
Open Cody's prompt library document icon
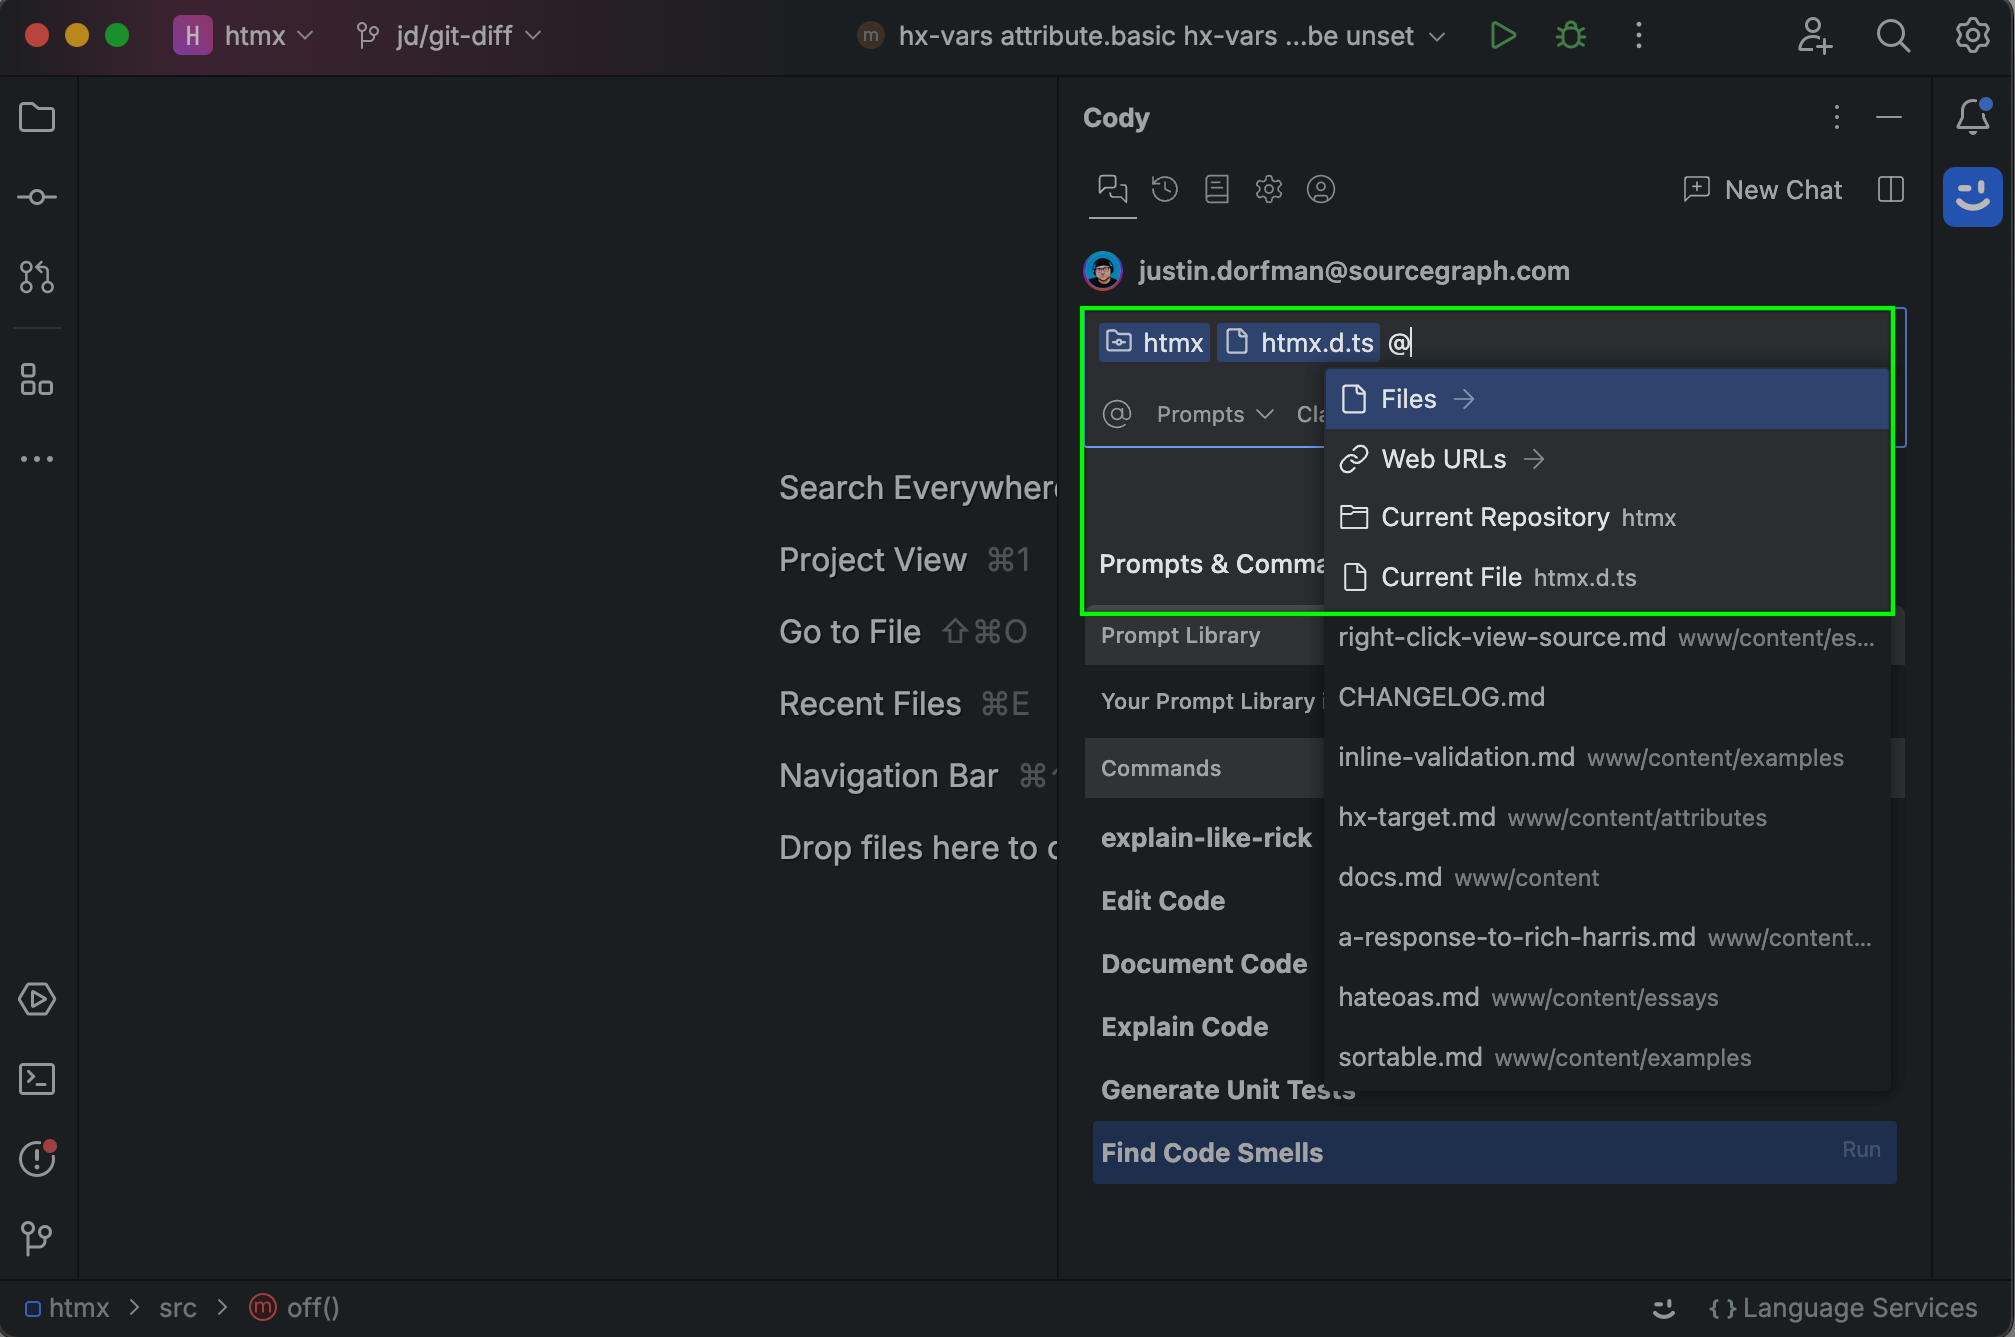(1216, 189)
